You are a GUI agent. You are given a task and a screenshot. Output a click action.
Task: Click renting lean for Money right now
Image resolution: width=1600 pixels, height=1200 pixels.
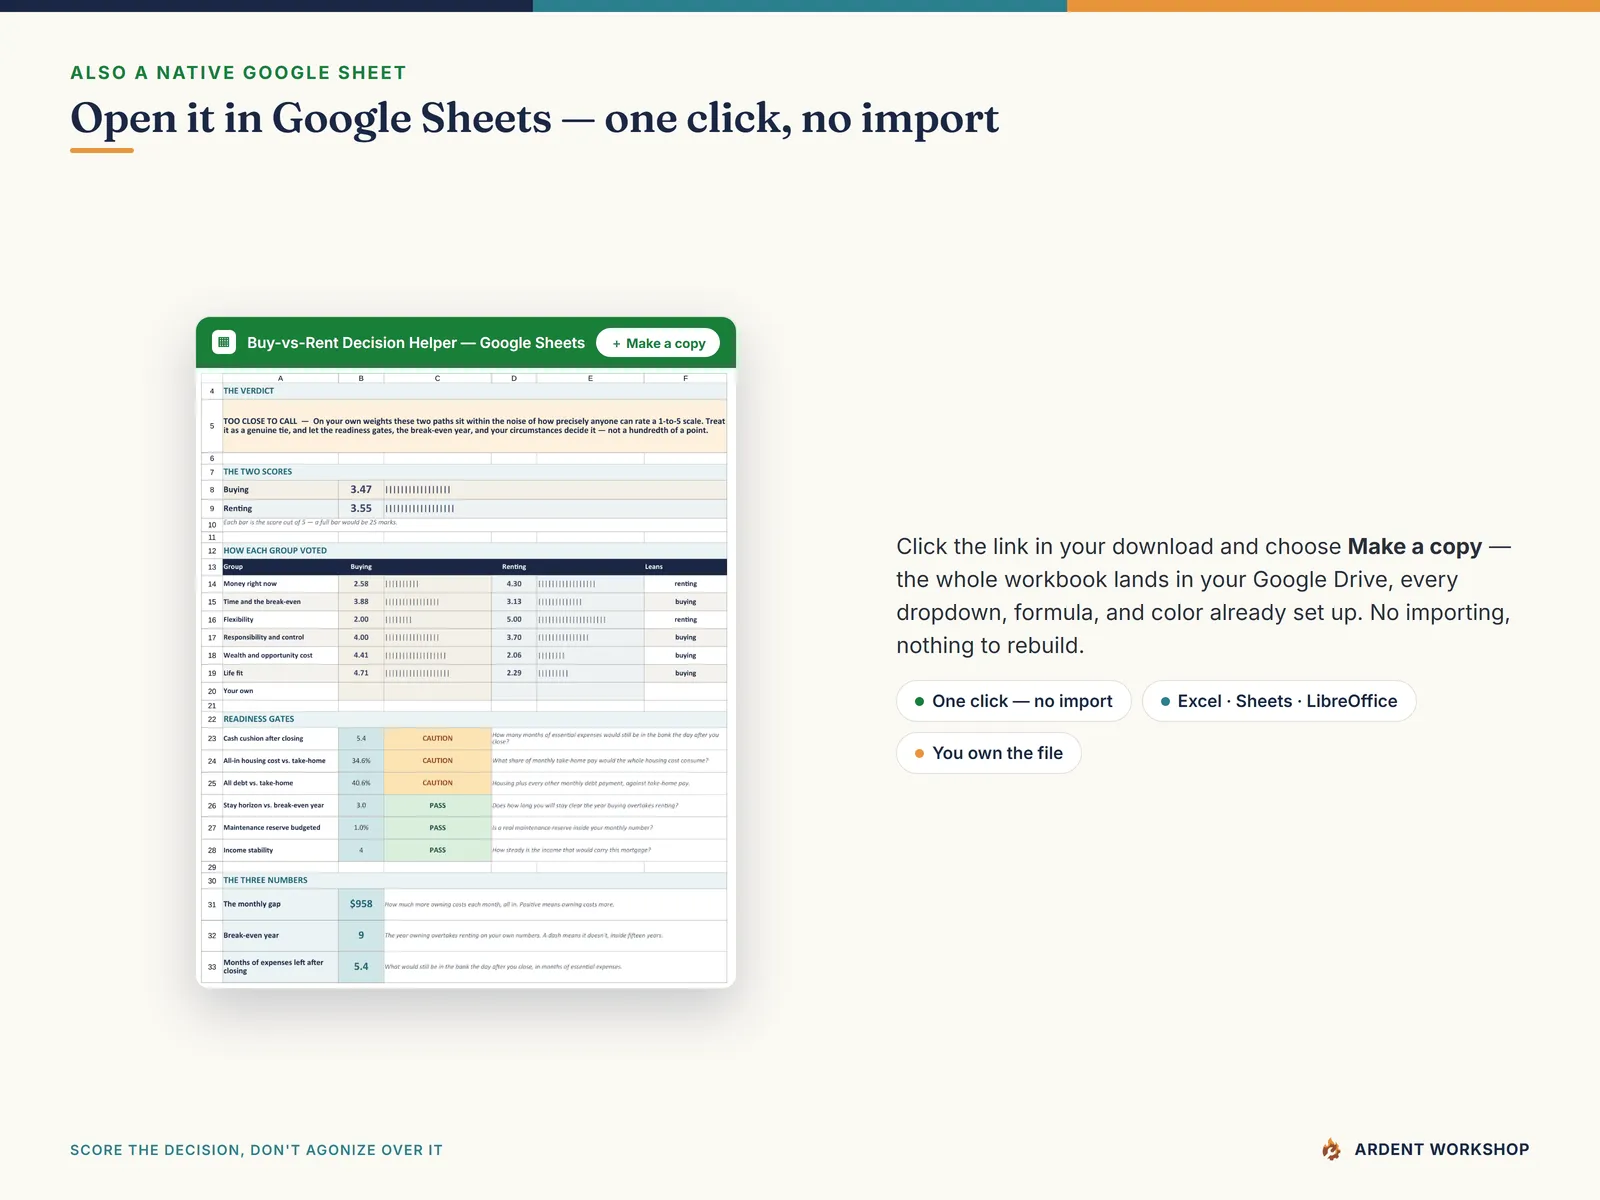pyautogui.click(x=686, y=584)
